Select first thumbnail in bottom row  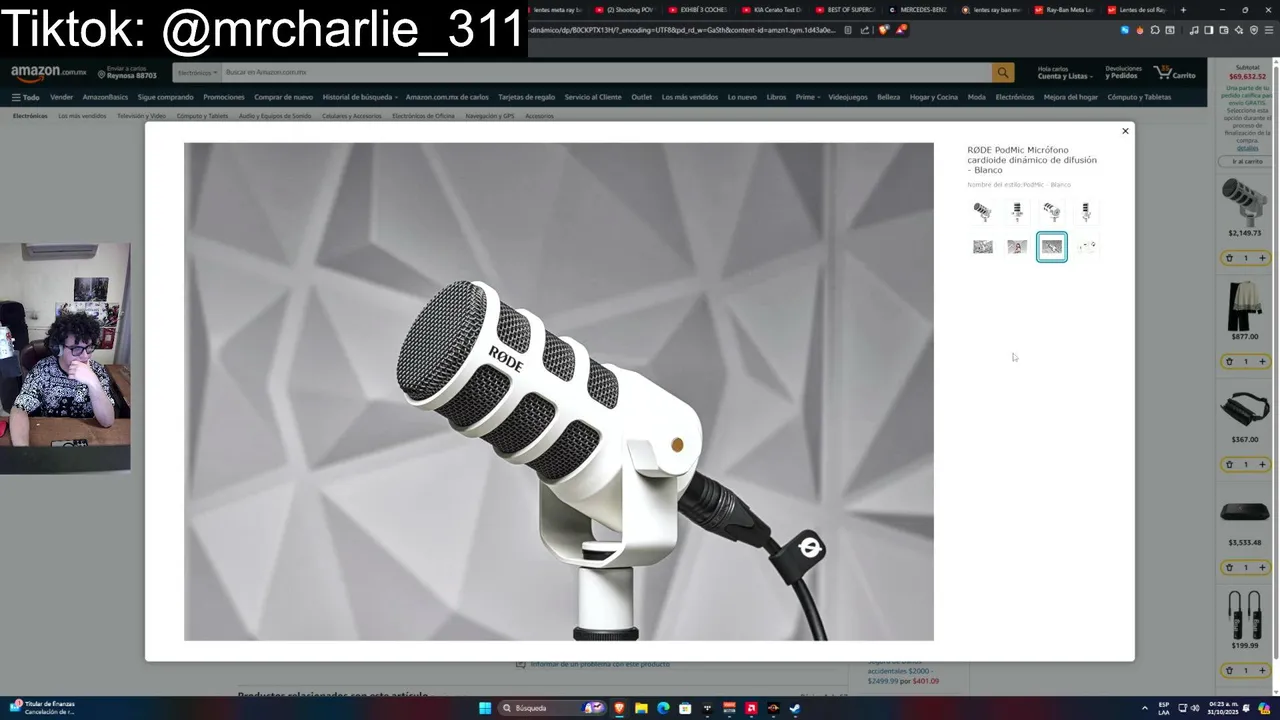[982, 247]
